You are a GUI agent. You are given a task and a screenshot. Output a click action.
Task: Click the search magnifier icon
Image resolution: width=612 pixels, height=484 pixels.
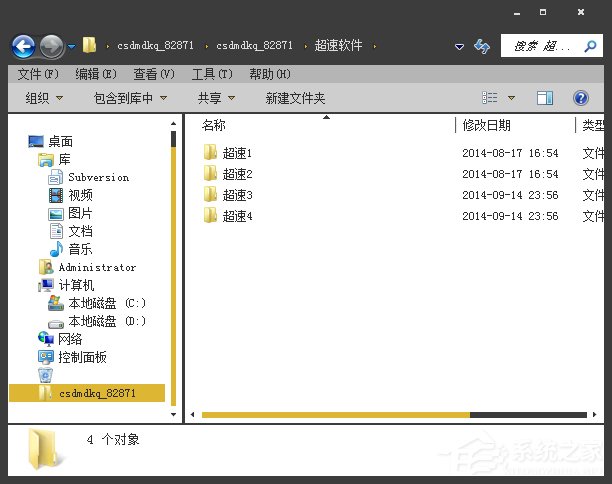click(590, 46)
